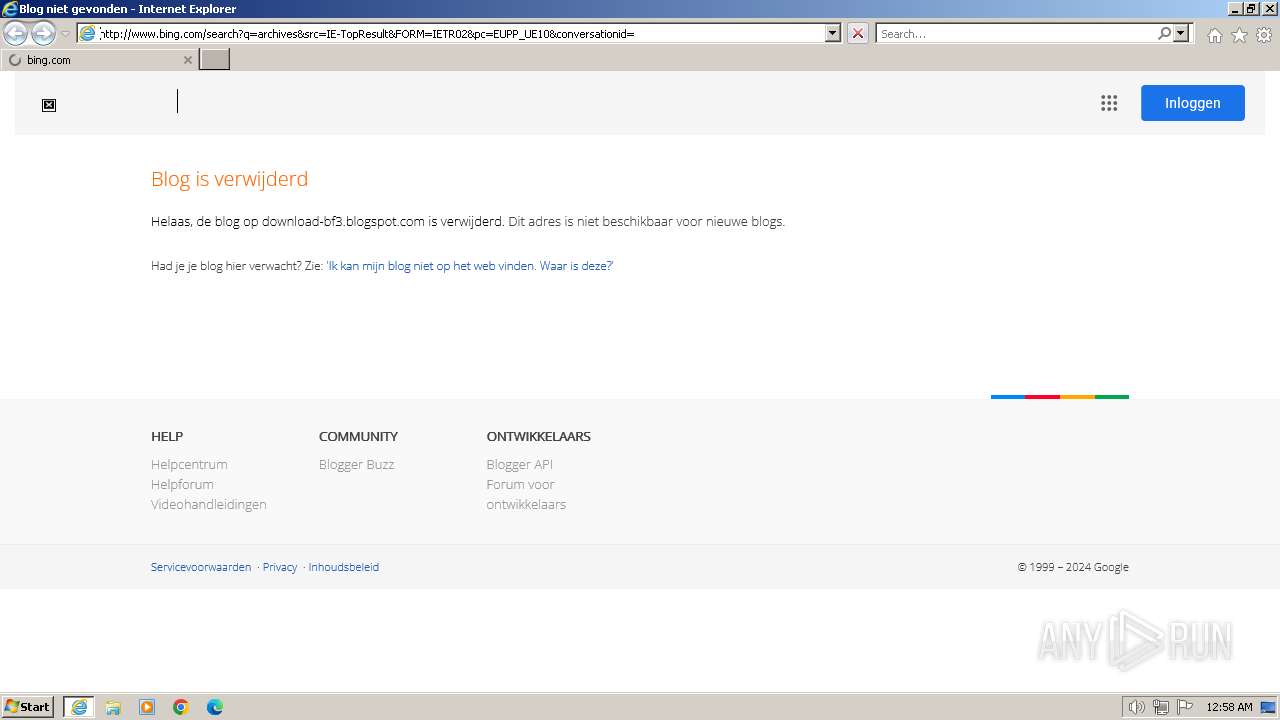Open a new tab button
Image resolution: width=1280 pixels, height=720 pixels.
tap(215, 60)
